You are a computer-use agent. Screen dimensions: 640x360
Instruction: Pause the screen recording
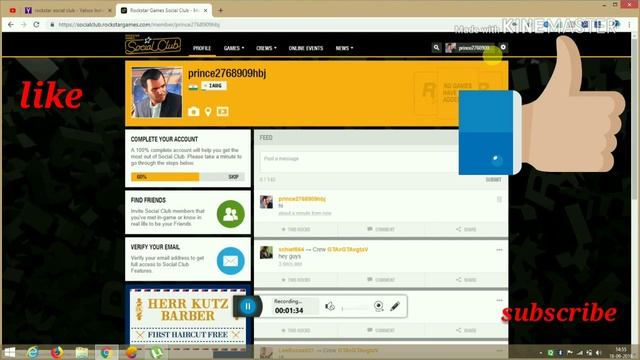pyautogui.click(x=248, y=306)
